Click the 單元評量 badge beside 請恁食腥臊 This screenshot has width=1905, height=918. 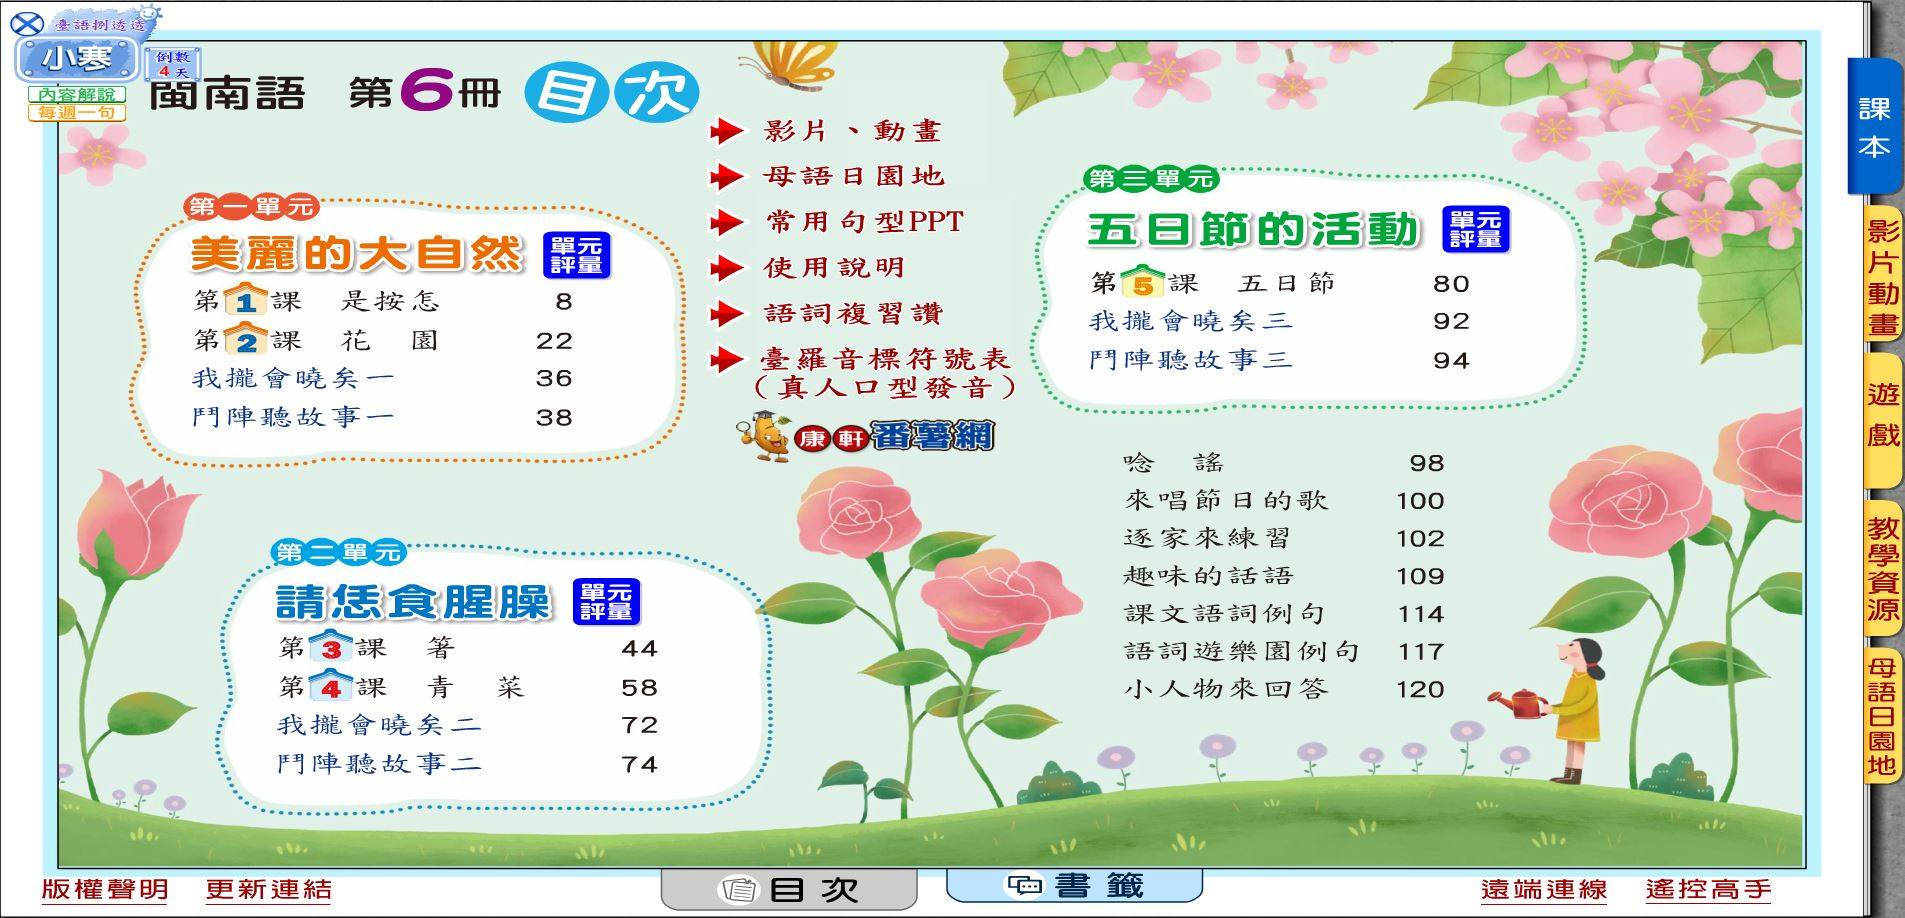point(606,601)
